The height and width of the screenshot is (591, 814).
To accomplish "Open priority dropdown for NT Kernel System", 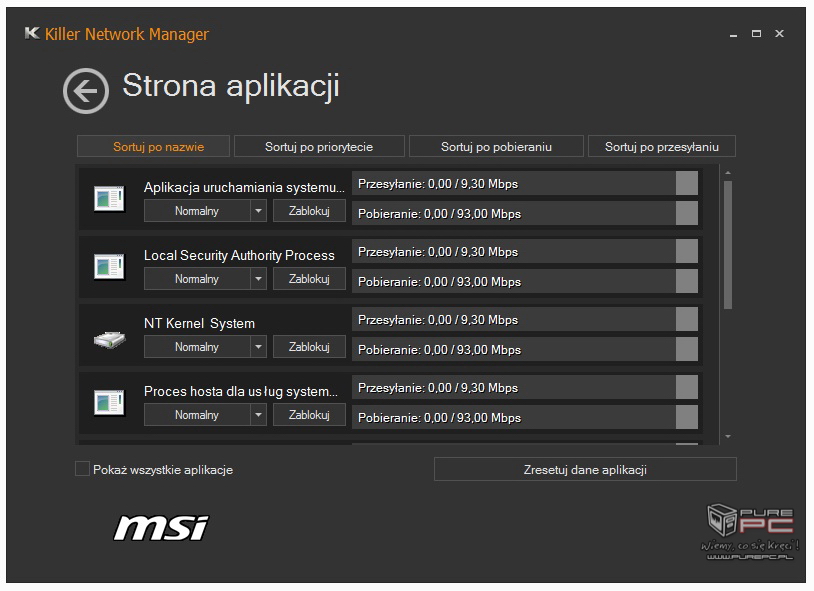I will click(258, 347).
